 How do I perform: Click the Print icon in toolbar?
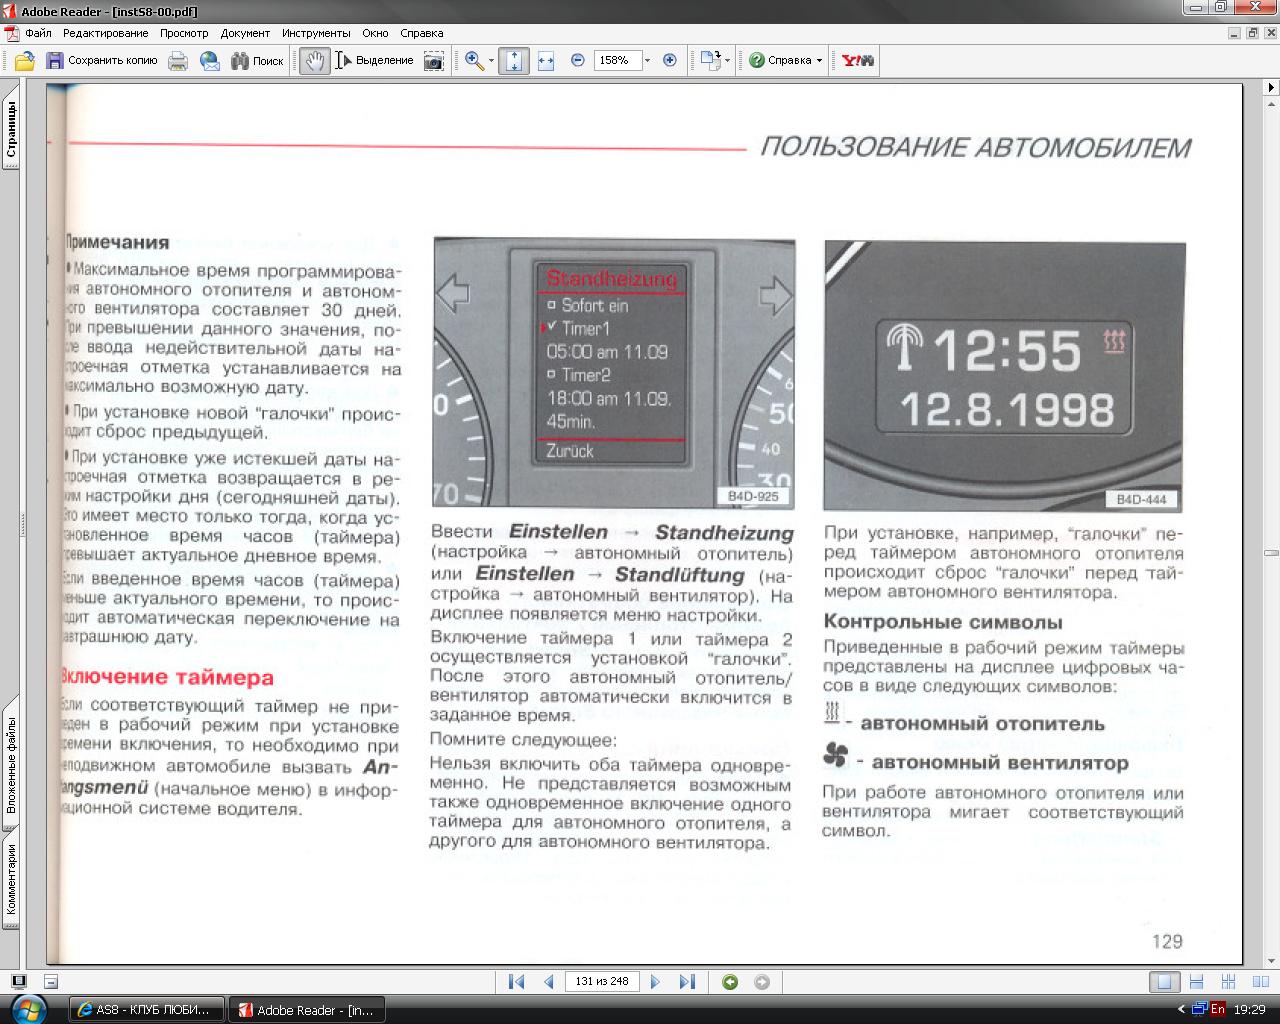pyautogui.click(x=178, y=61)
